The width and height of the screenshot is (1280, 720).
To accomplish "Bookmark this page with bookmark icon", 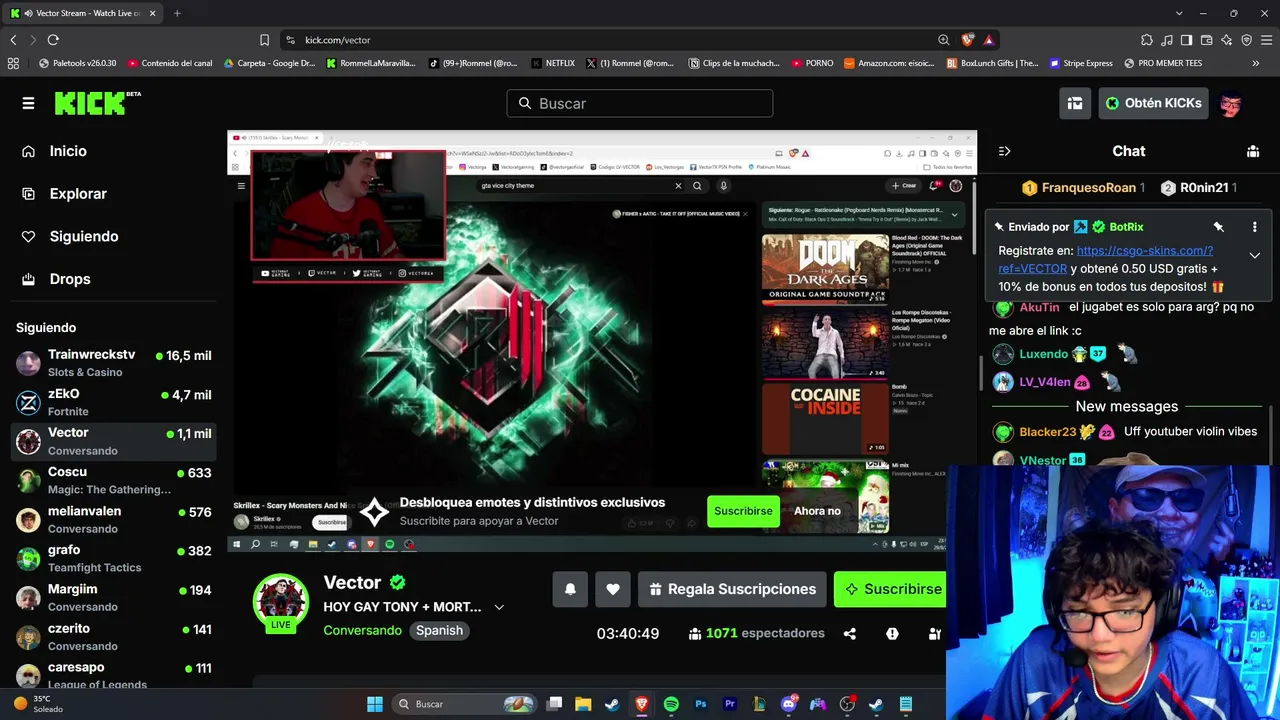I will click(264, 40).
